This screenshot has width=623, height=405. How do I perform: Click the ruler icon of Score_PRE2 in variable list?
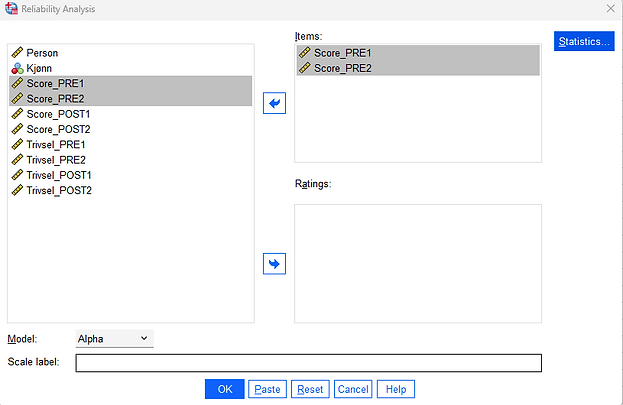[17, 99]
